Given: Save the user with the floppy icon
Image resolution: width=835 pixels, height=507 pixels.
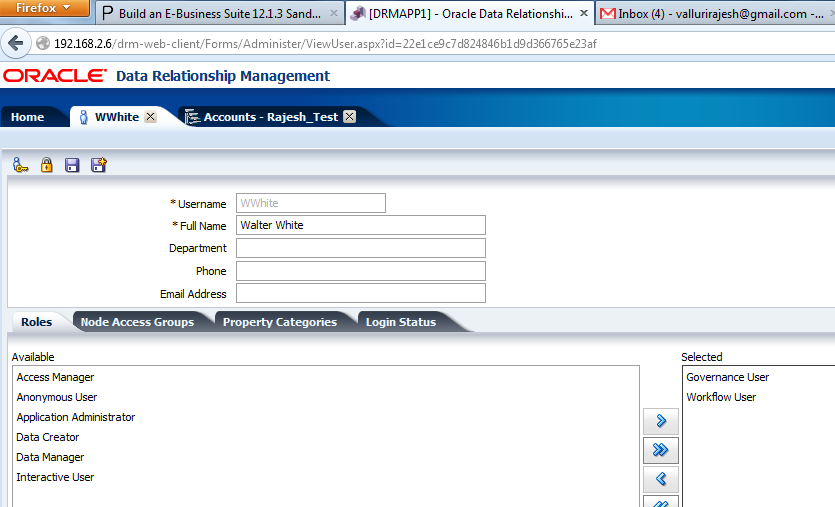Looking at the screenshot, I should click(72, 165).
